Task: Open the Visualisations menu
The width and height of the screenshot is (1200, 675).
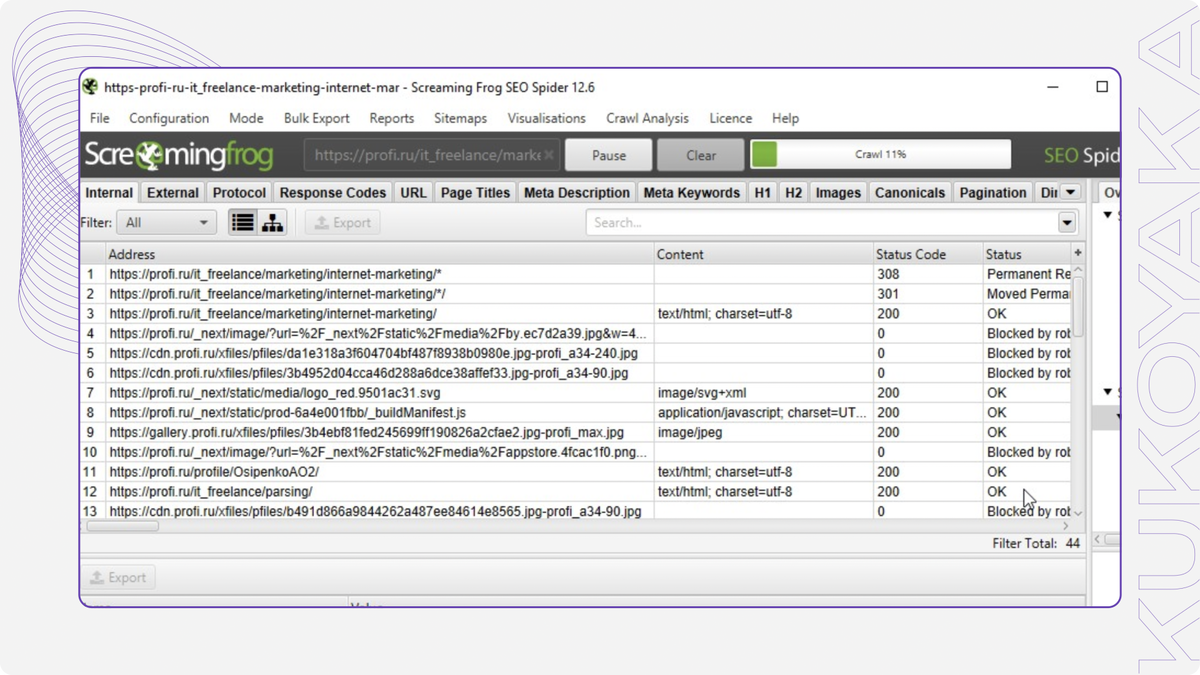Action: pos(546,118)
